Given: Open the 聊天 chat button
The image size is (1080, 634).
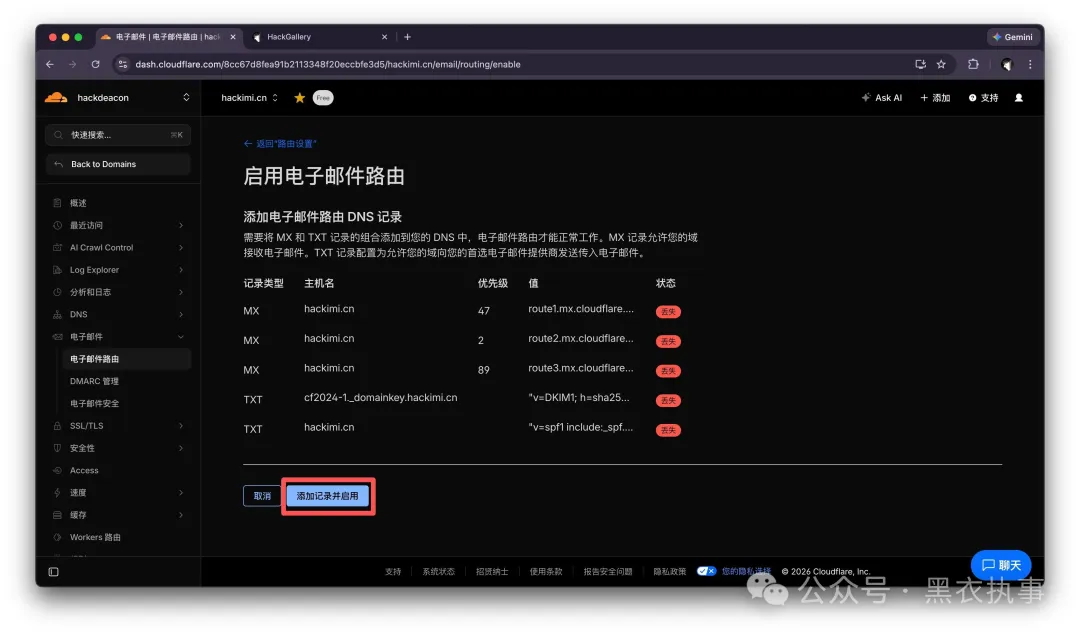Looking at the screenshot, I should click(x=1001, y=565).
